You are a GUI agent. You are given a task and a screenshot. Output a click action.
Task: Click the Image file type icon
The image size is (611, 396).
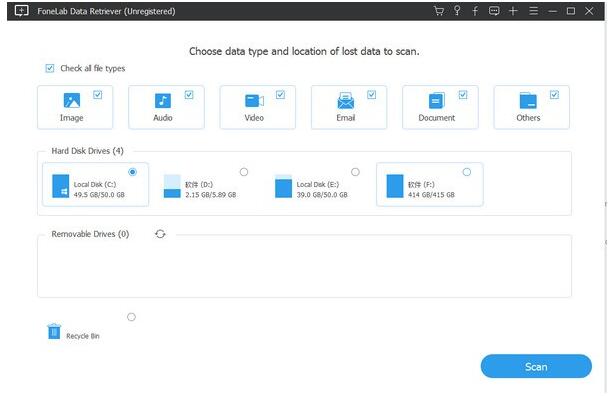(72, 100)
